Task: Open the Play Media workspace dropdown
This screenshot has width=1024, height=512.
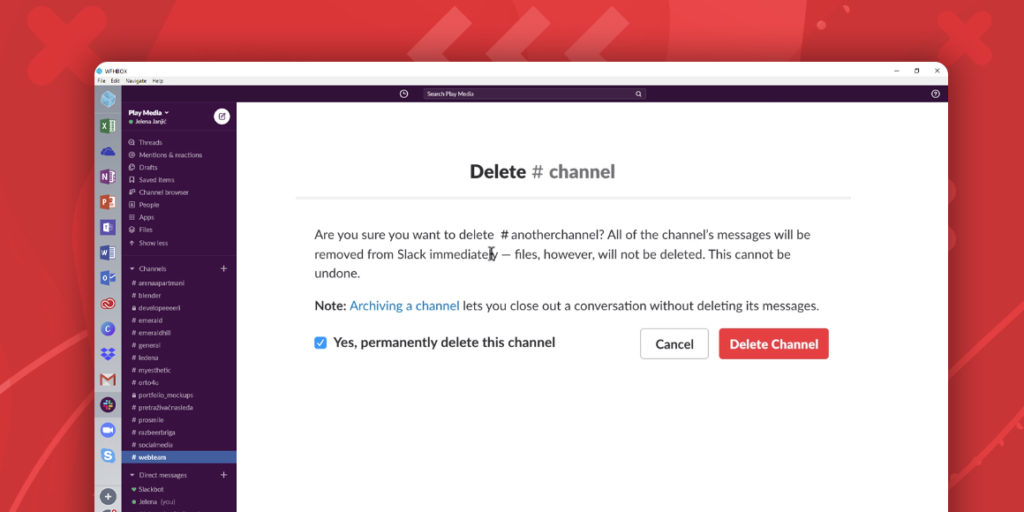Action: coord(148,112)
